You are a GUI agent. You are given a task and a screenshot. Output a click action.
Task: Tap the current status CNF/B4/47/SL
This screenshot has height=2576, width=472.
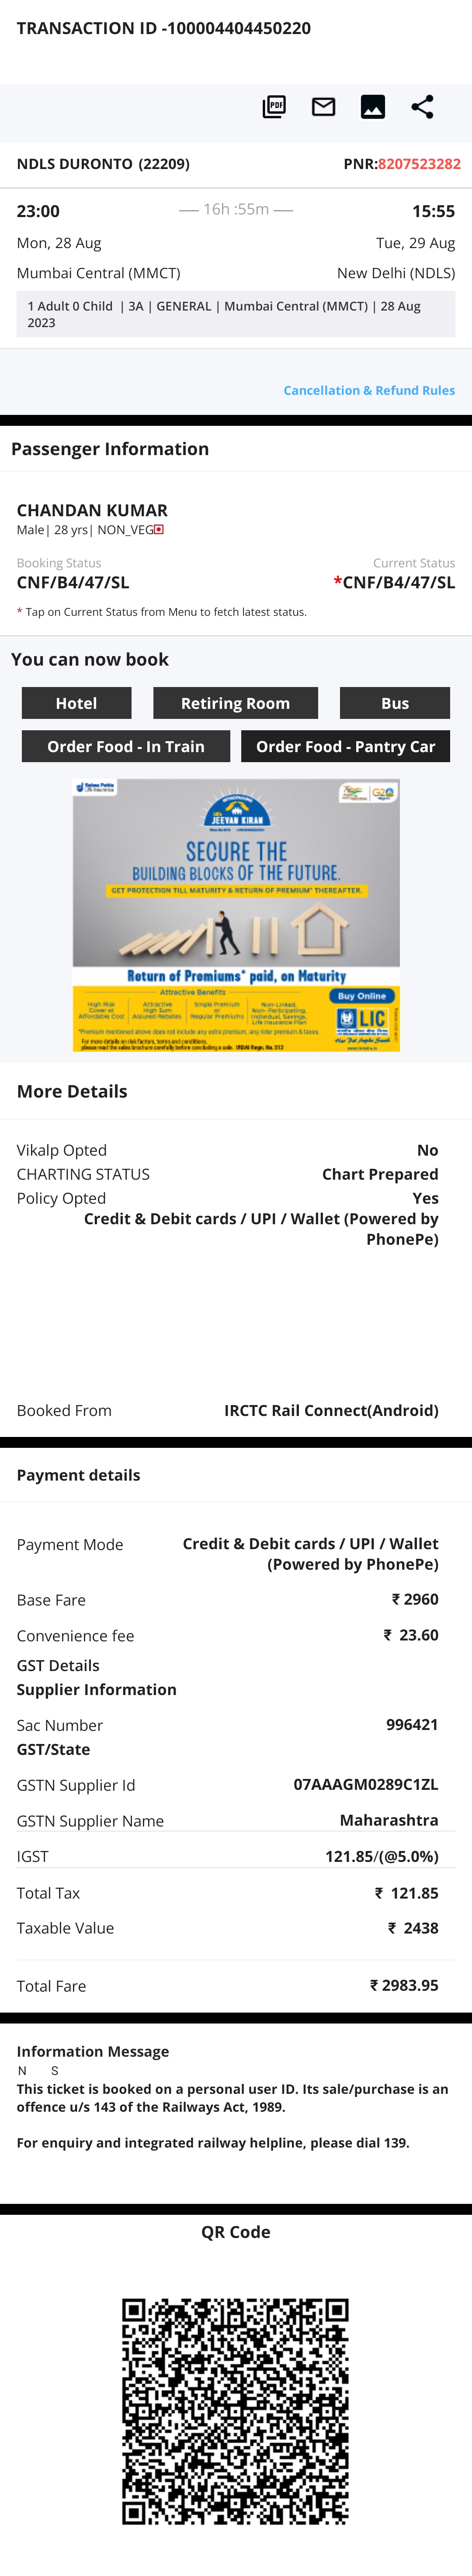tap(395, 582)
